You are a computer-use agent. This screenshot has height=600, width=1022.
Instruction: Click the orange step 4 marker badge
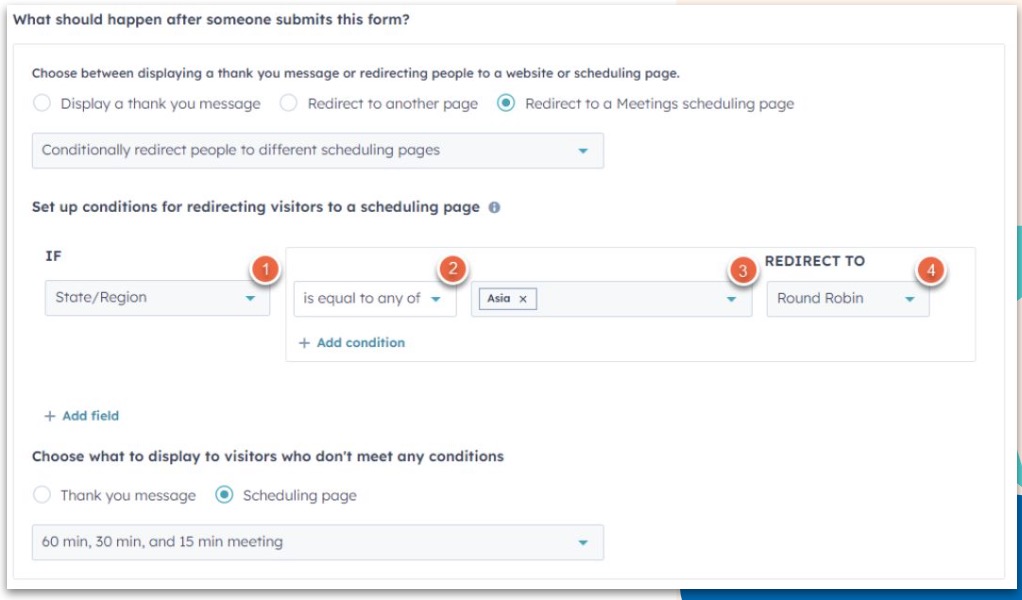pos(930,270)
